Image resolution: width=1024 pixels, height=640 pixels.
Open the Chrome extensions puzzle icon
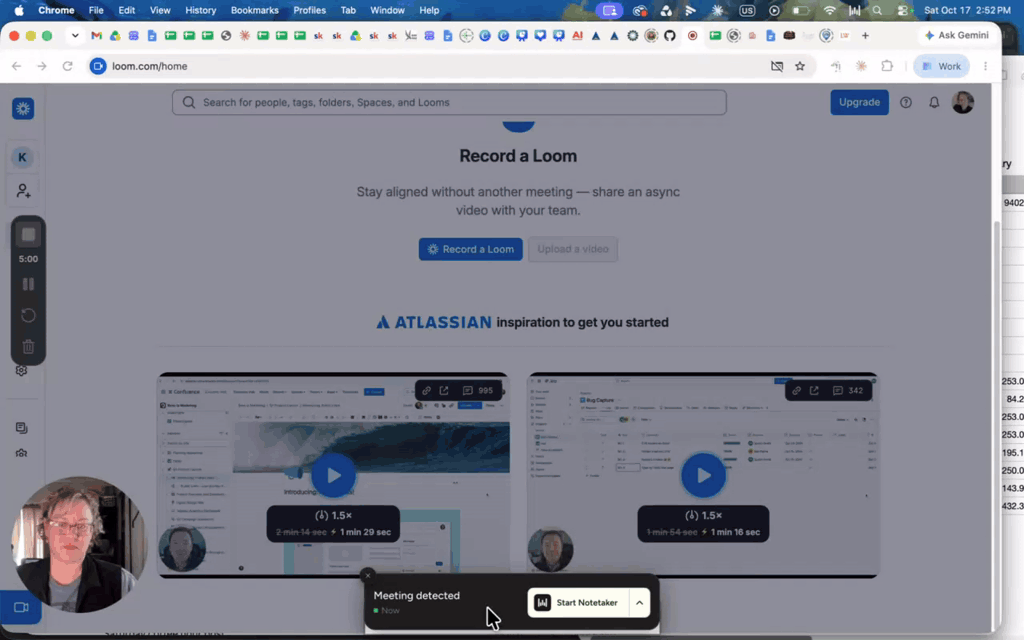point(887,66)
